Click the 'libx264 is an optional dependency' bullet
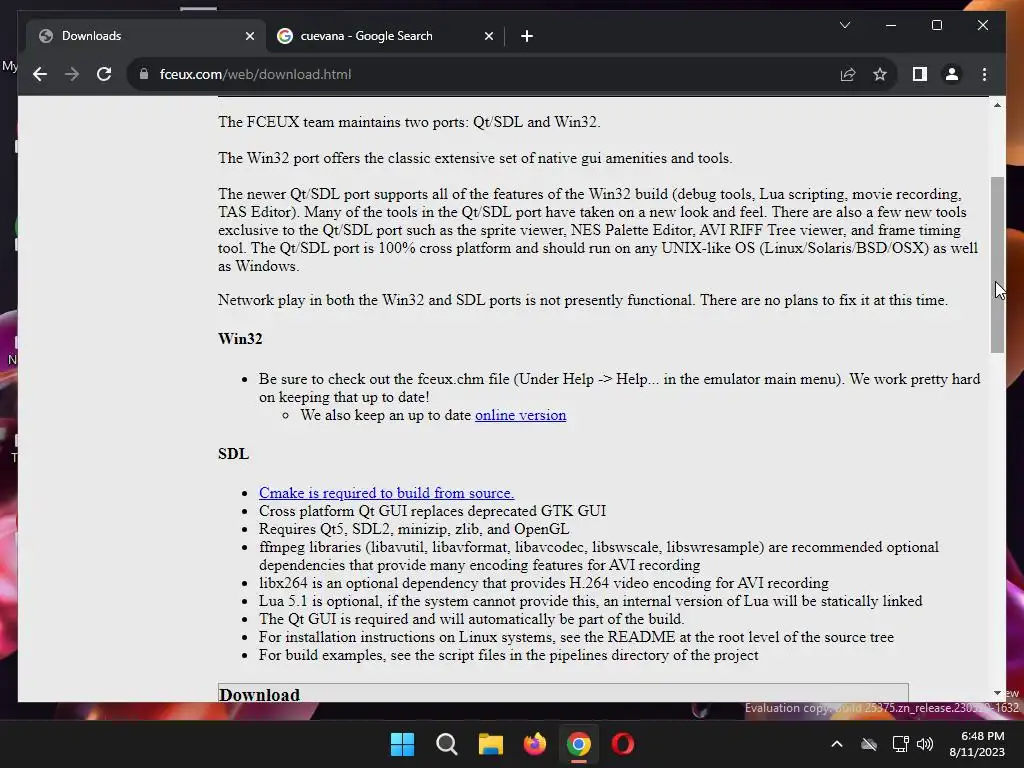This screenshot has width=1024, height=768. (543, 583)
